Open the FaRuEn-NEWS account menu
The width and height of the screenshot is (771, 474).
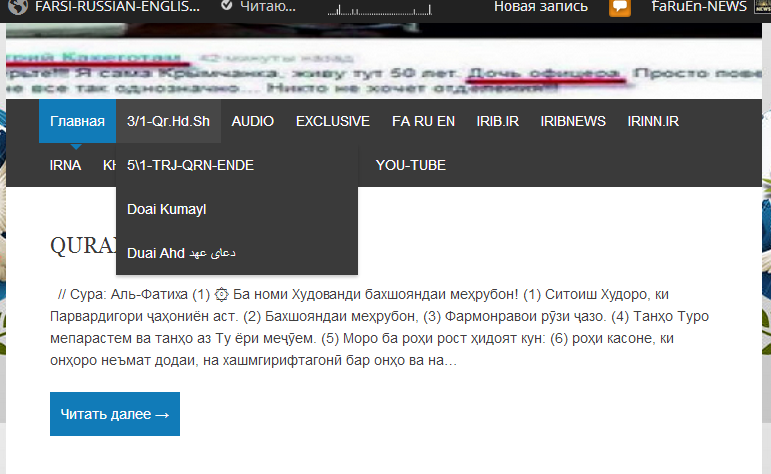click(x=698, y=7)
